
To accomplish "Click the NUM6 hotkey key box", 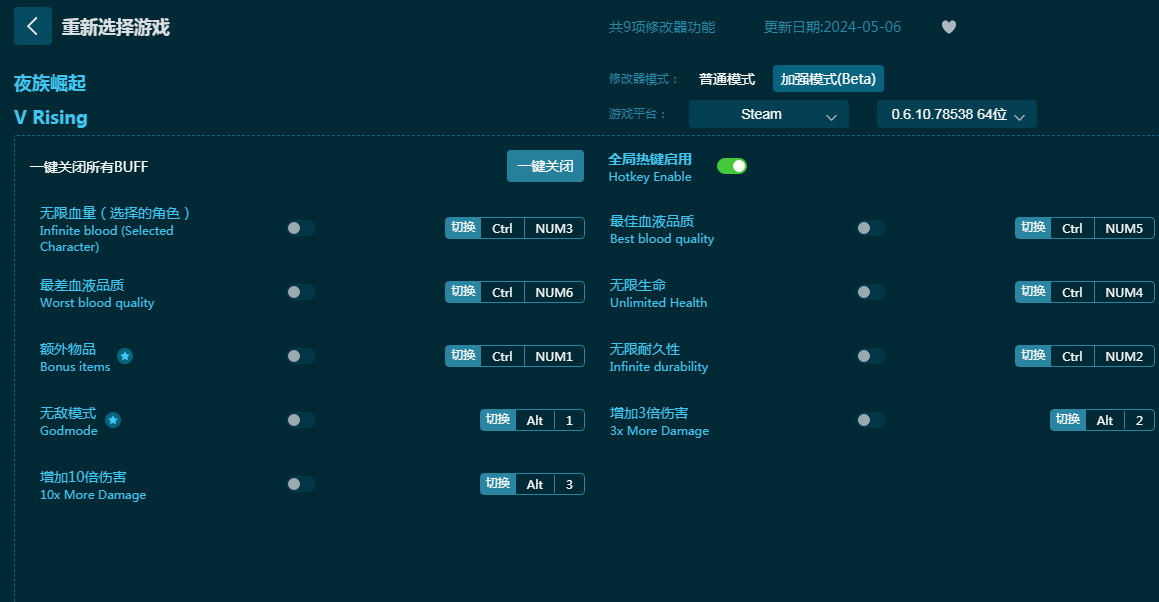I will coord(554,292).
